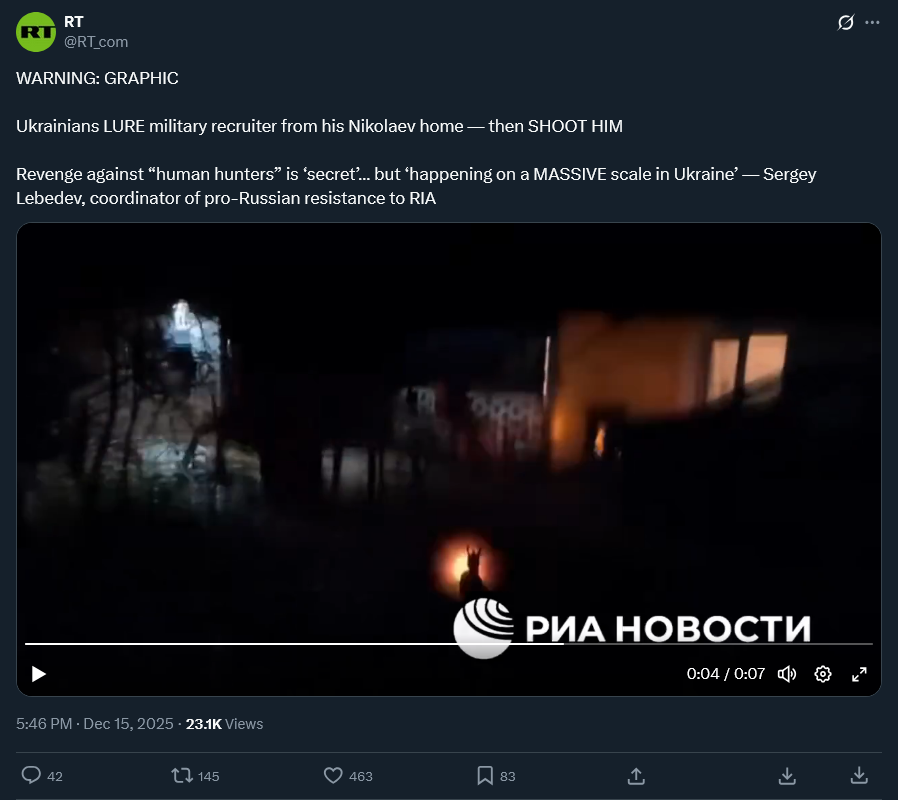Repost using the retweet icon
The image size is (898, 800).
click(182, 775)
